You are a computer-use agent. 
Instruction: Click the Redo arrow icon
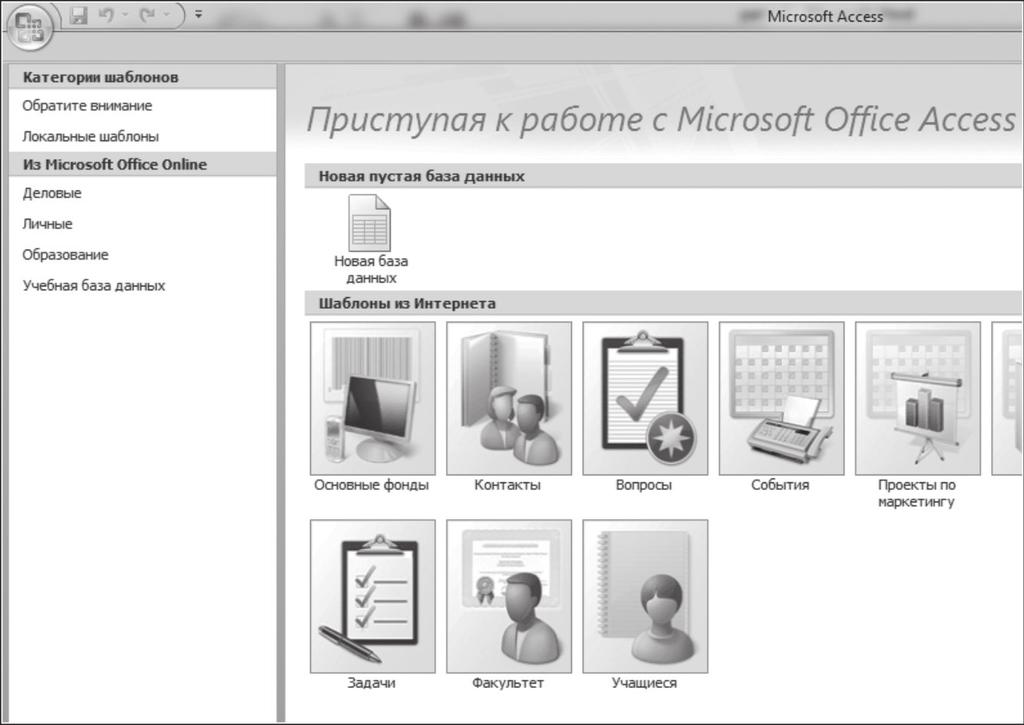148,14
